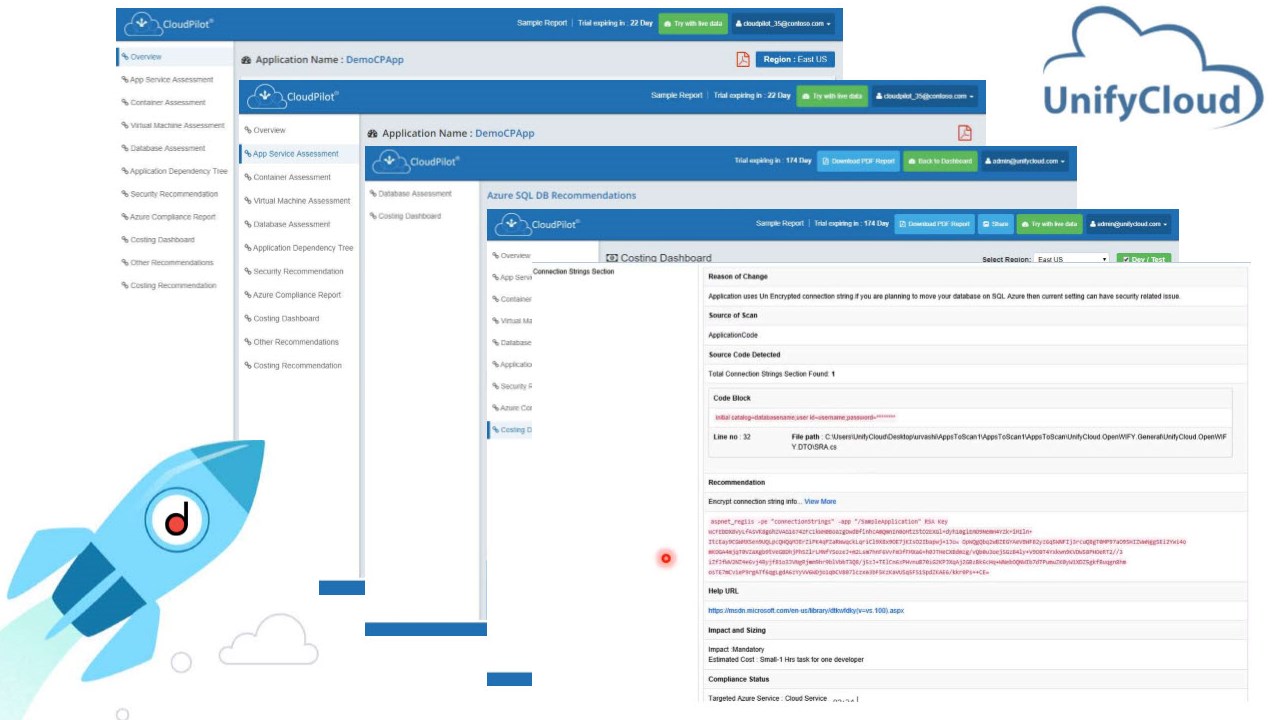Click the dashboard icon before Application Name in the backmost window
The image size is (1280, 720).
pyautogui.click(x=246, y=60)
